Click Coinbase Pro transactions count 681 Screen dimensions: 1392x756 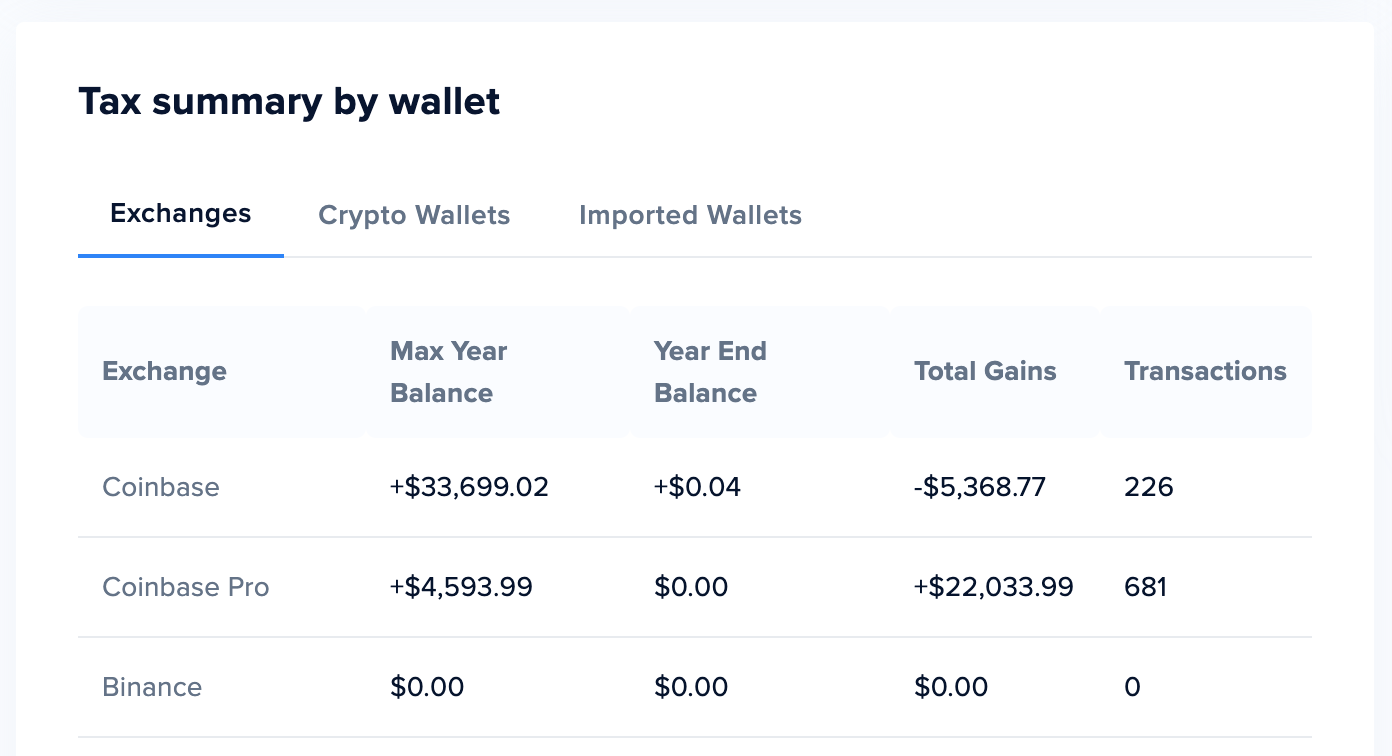click(x=1146, y=587)
